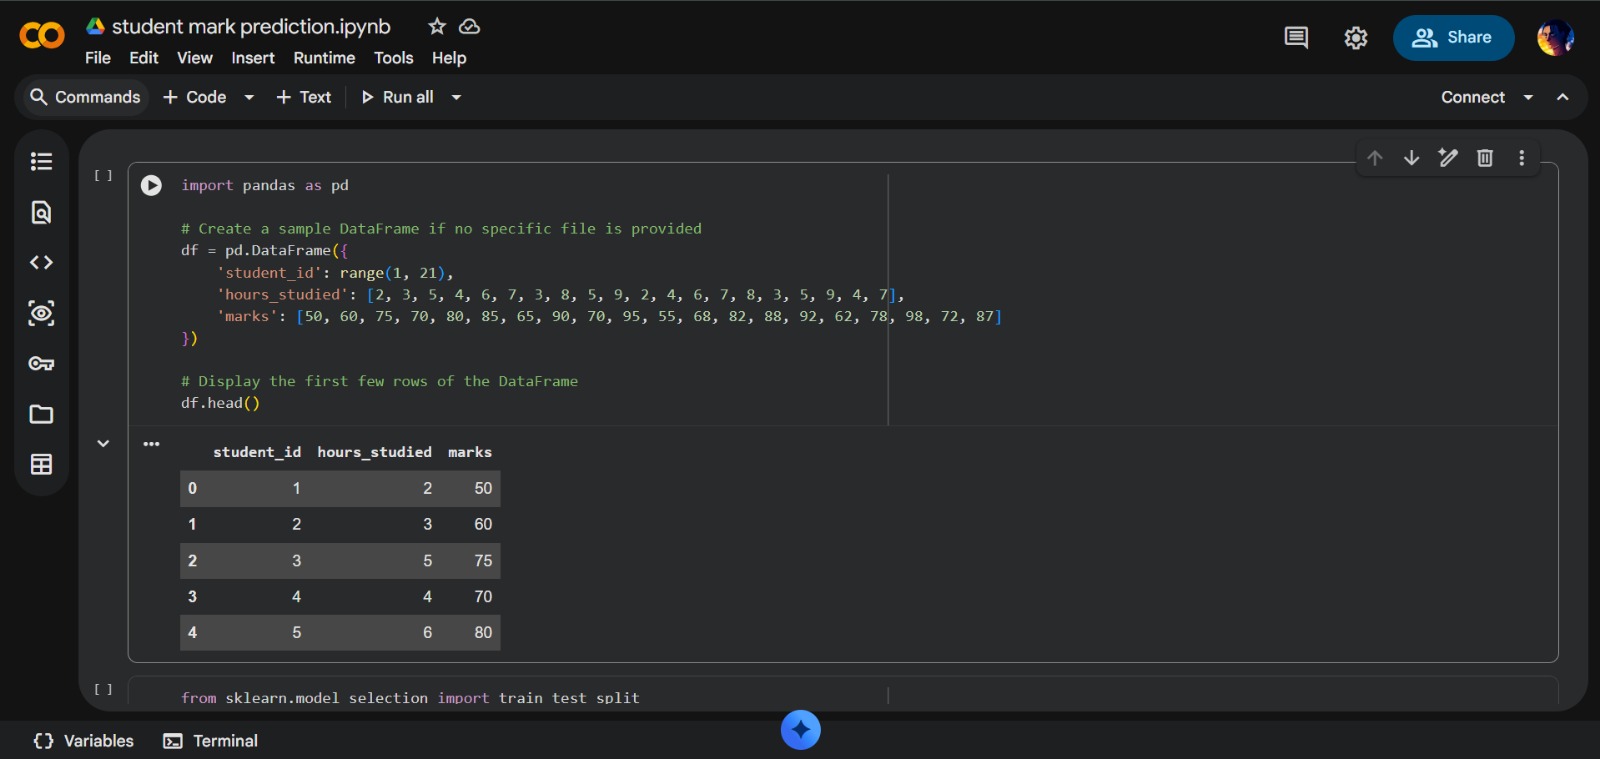
Task: Open the Code insert dropdown arrow
Action: click(x=249, y=97)
